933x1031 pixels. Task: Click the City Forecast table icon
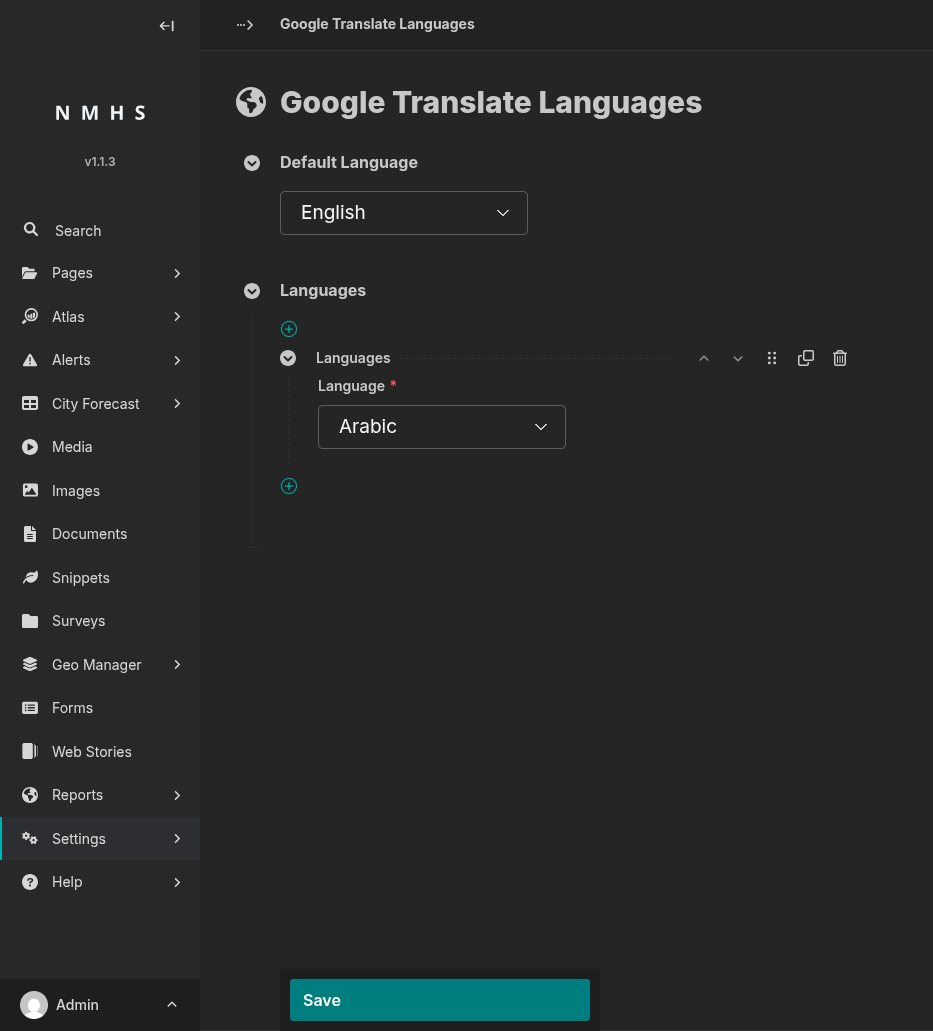(30, 403)
